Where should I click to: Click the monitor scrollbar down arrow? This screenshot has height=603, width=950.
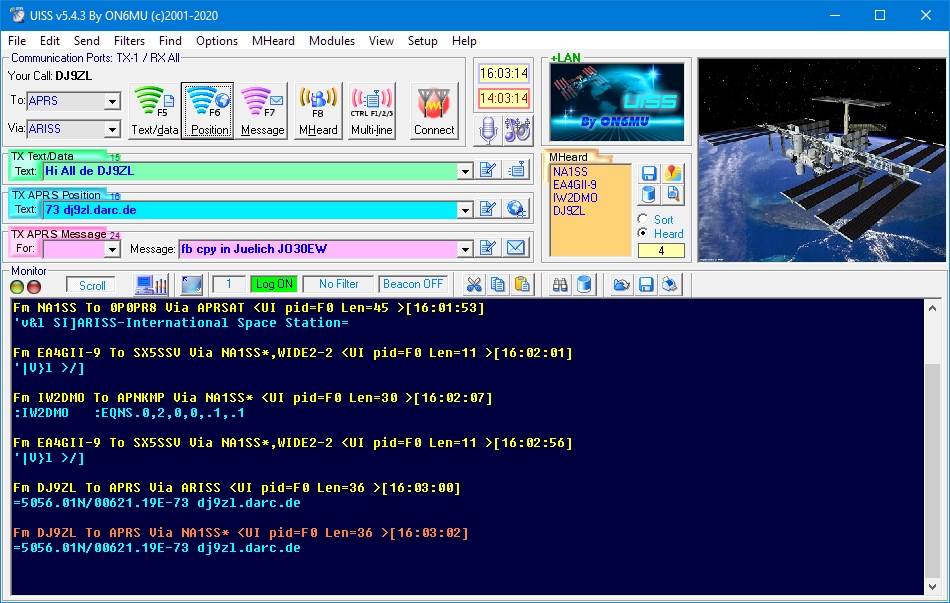tap(932, 586)
